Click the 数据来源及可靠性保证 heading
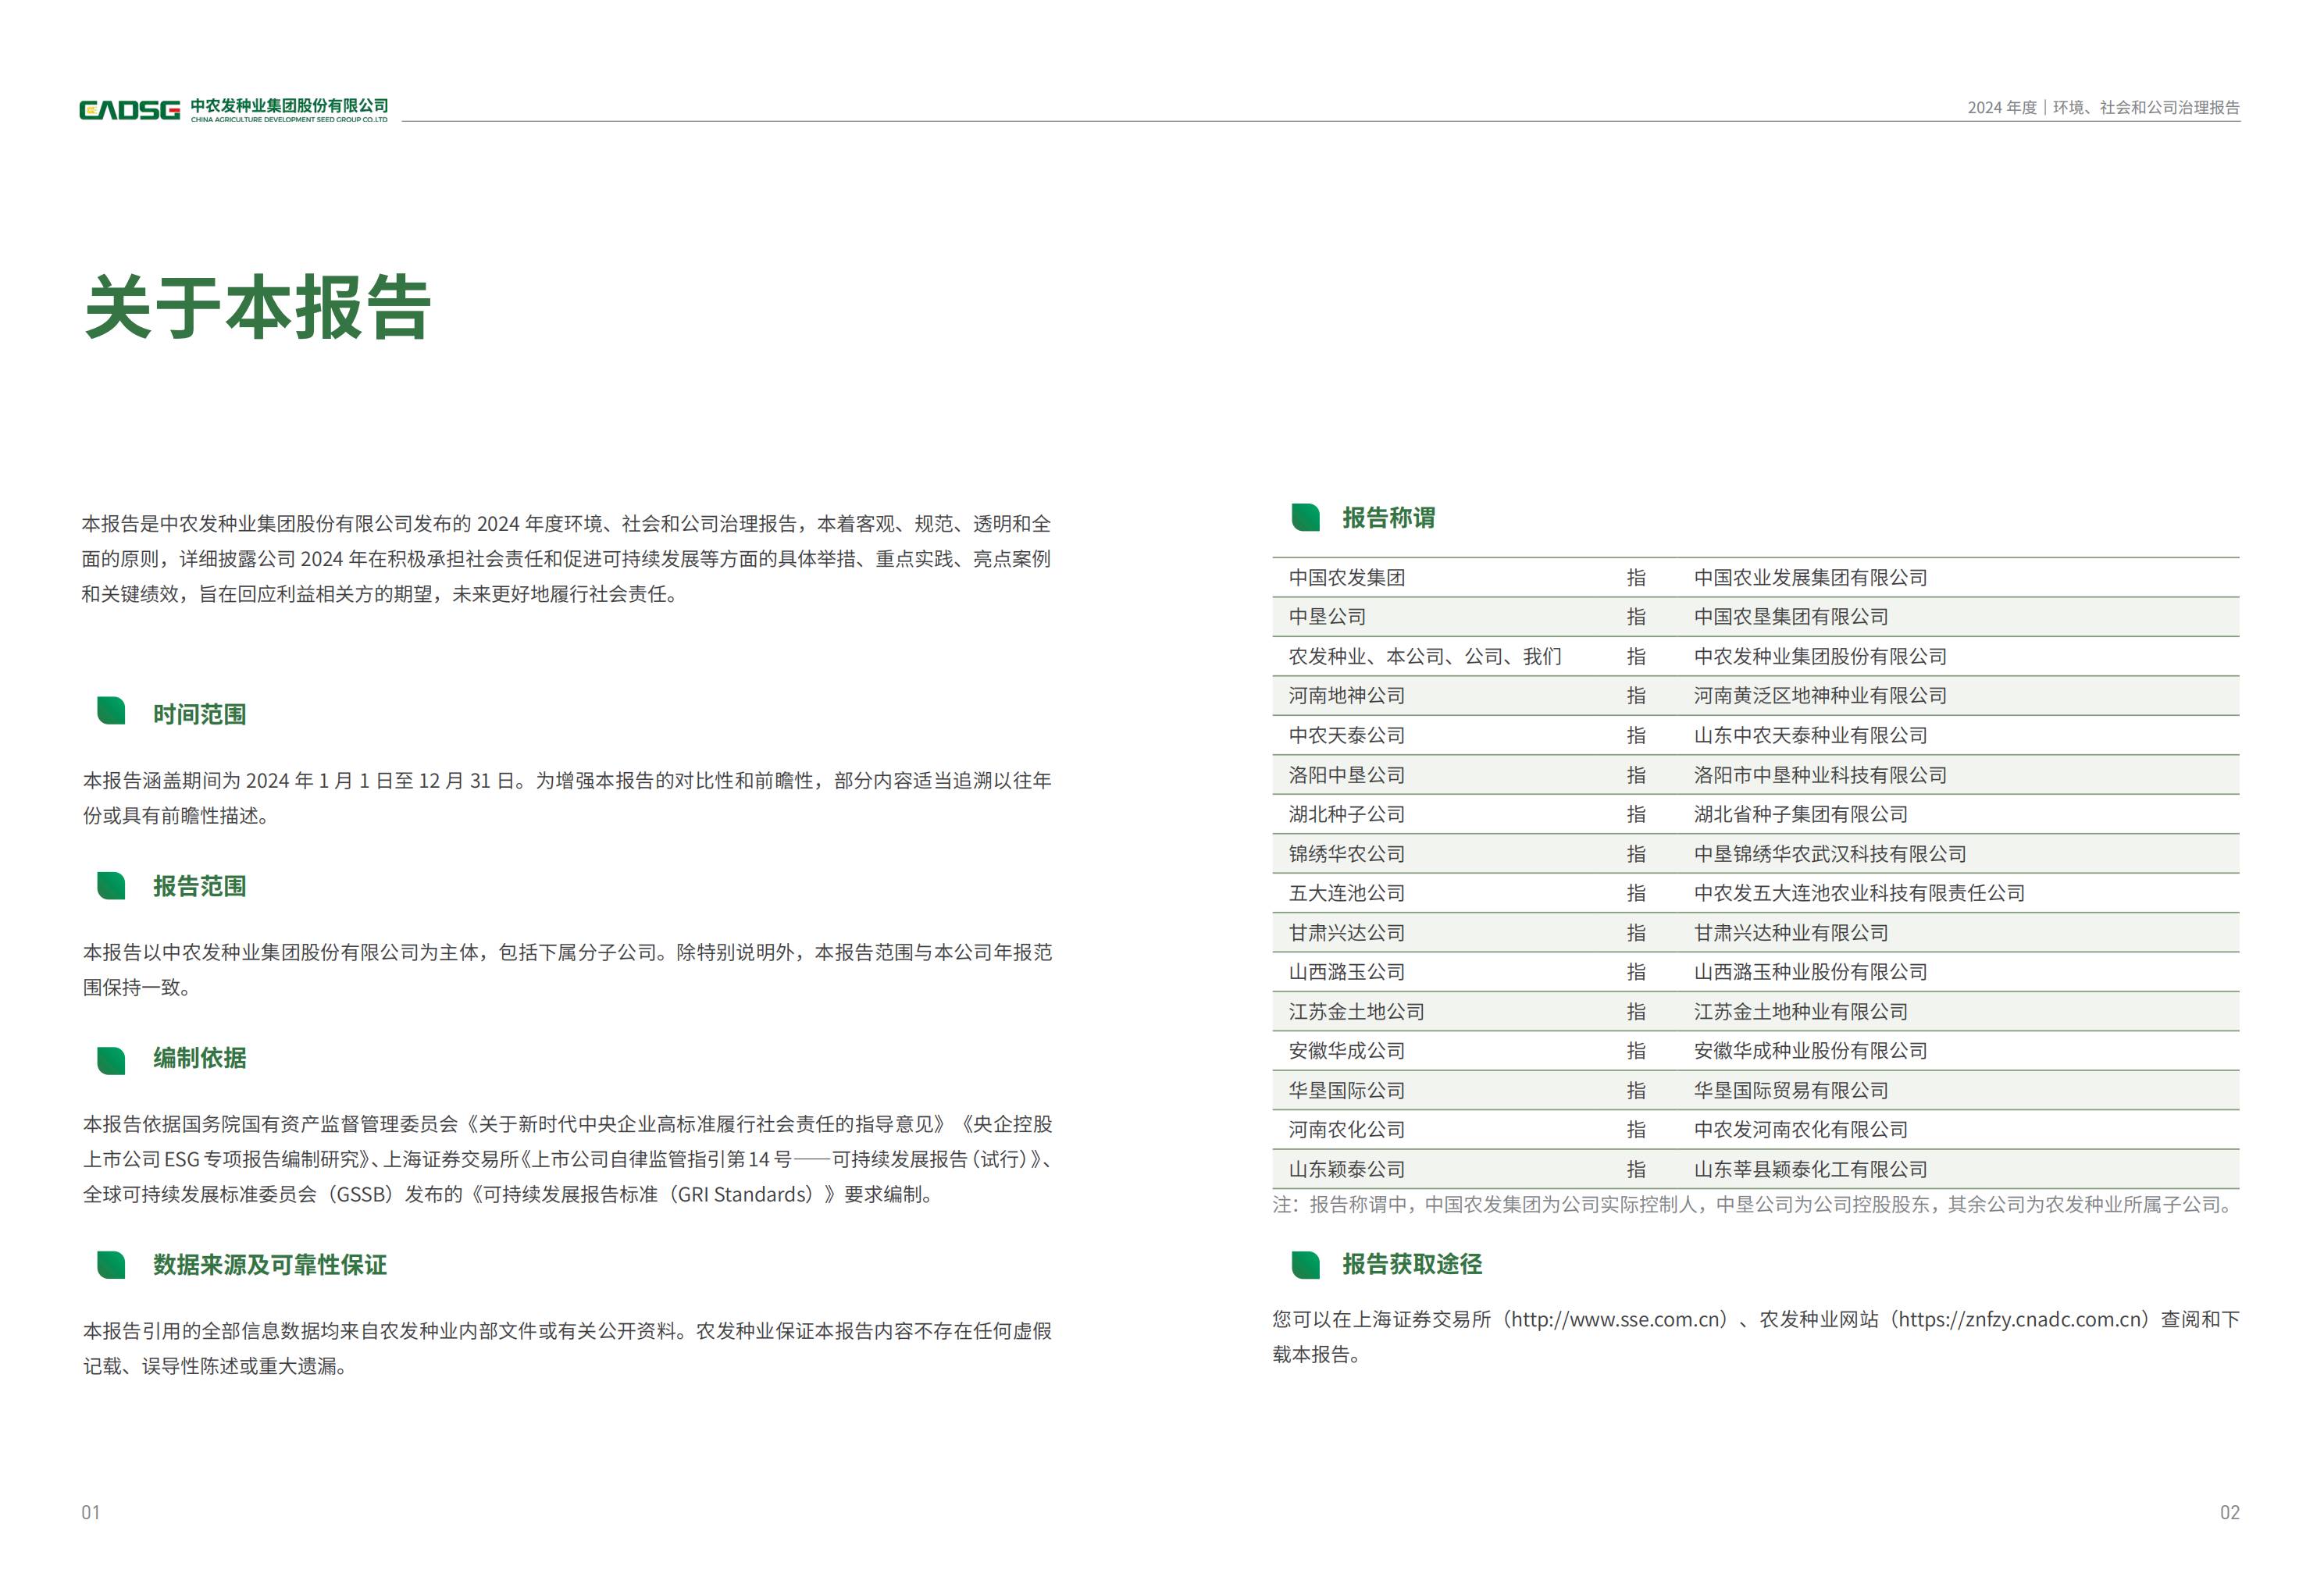Image resolution: width=2324 pixels, height=1577 pixels. pyautogui.click(x=270, y=1265)
